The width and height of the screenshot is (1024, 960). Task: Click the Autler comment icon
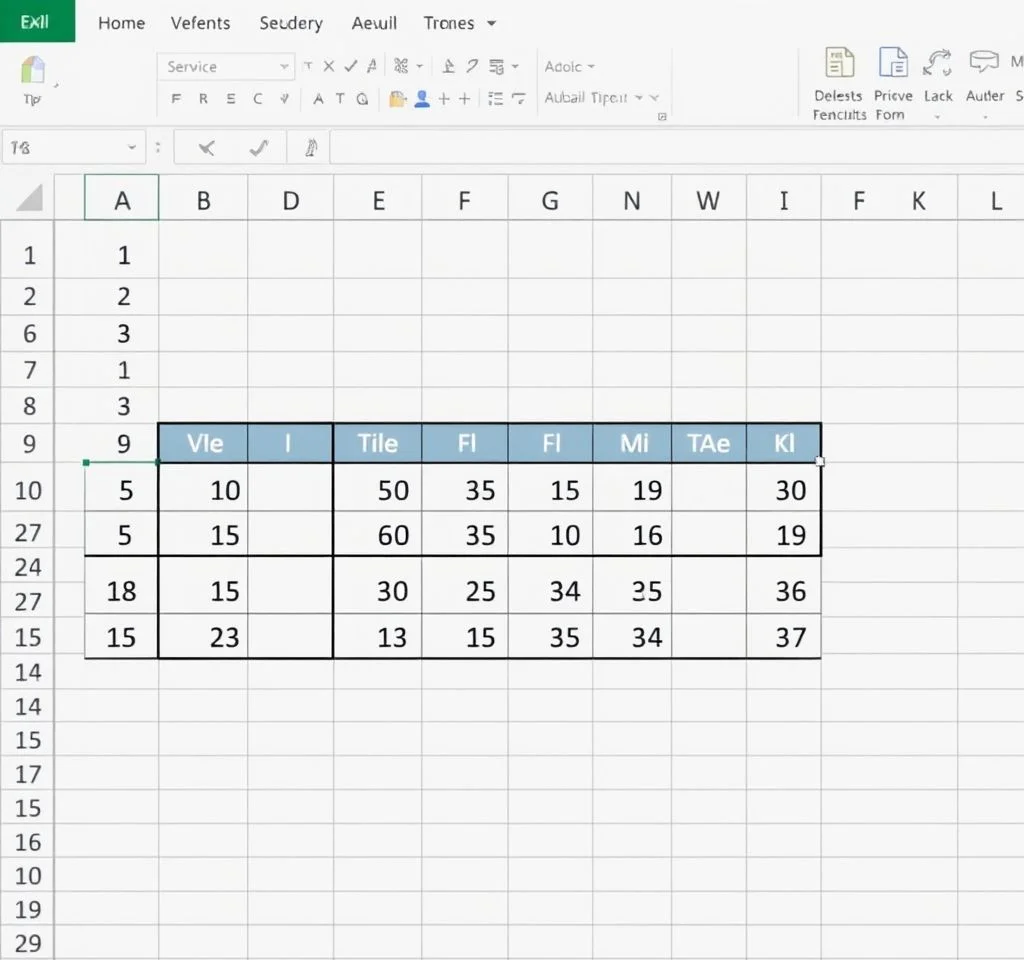(x=984, y=63)
